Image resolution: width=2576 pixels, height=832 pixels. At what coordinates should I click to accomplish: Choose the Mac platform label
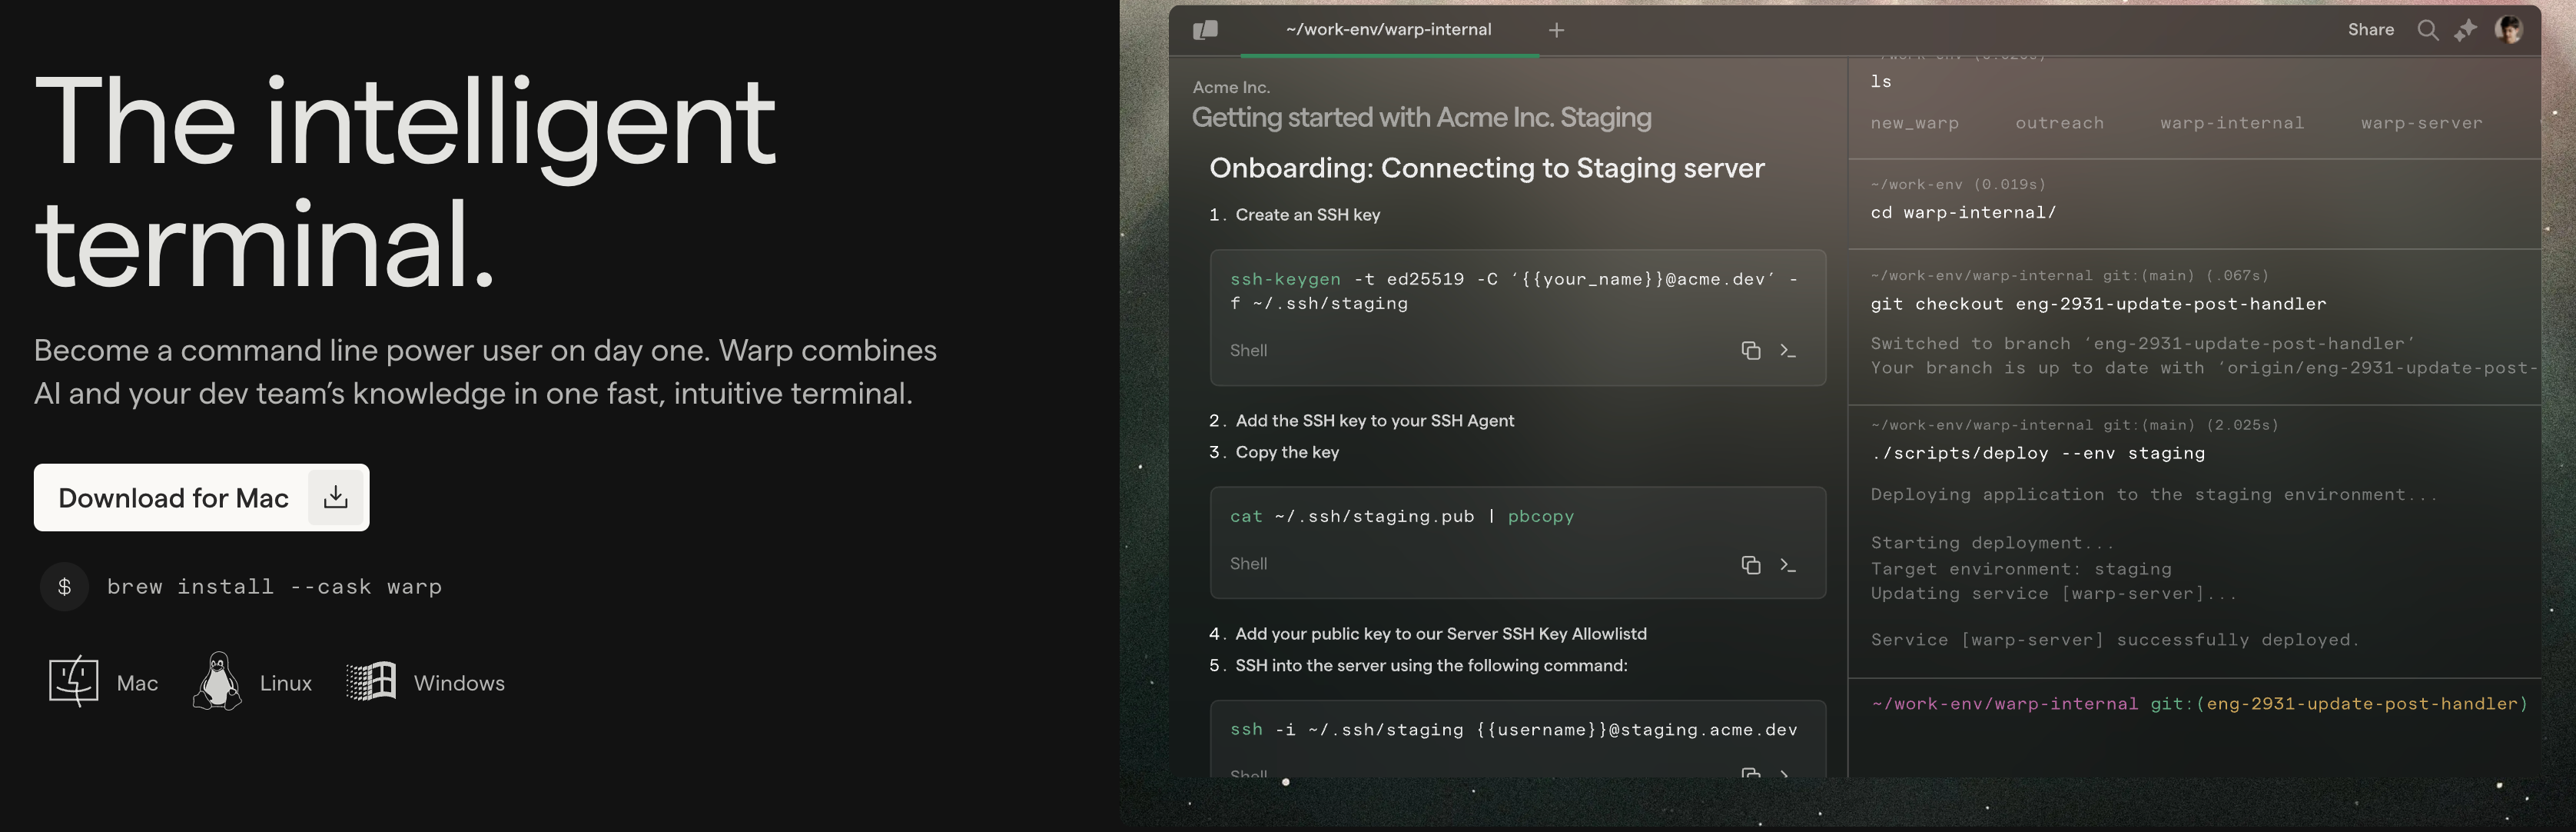137,683
